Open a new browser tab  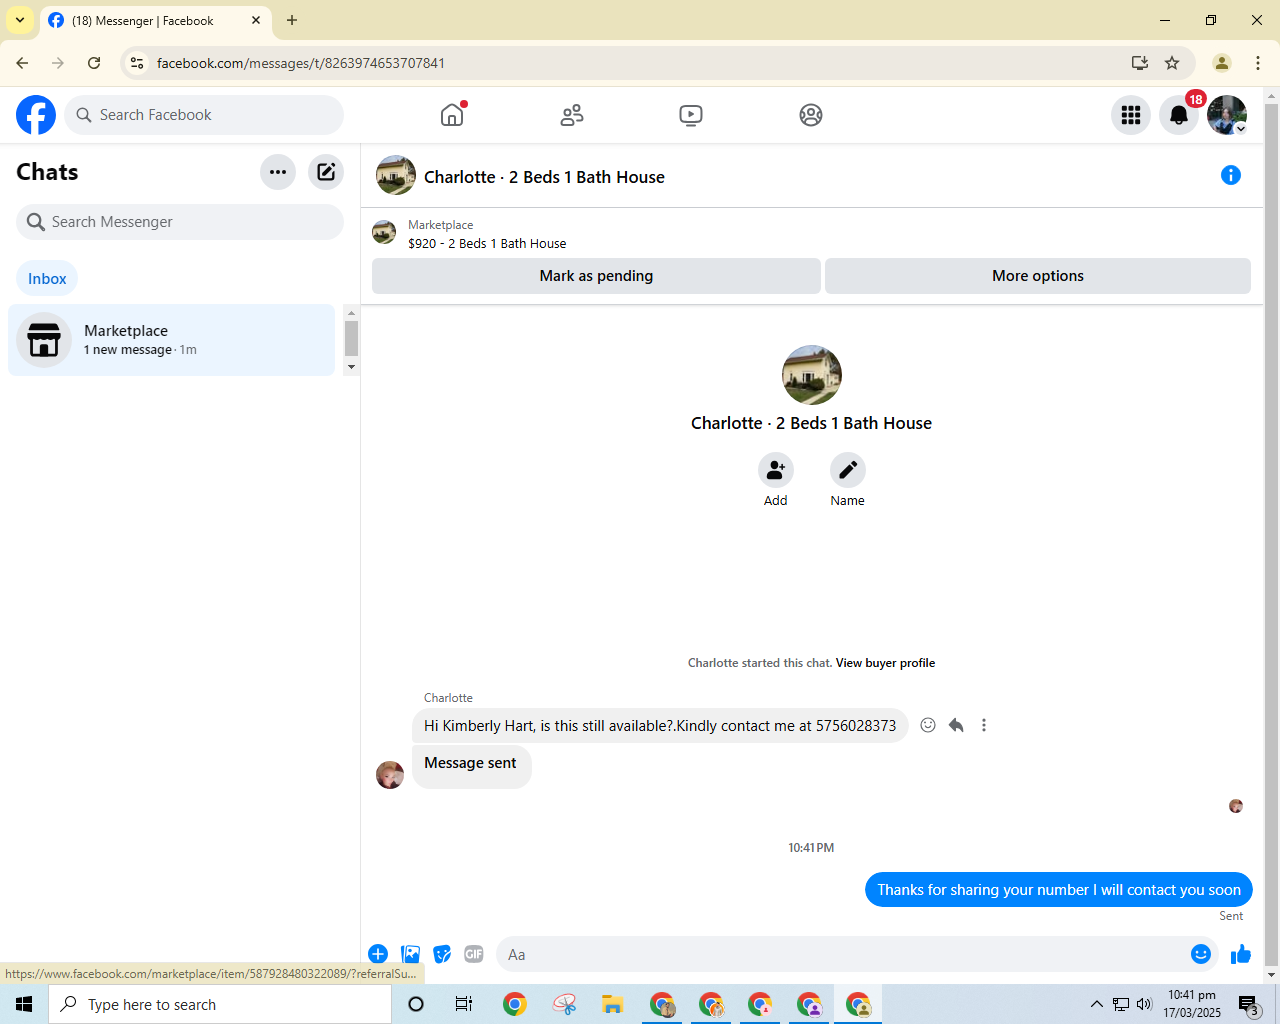pyautogui.click(x=292, y=20)
